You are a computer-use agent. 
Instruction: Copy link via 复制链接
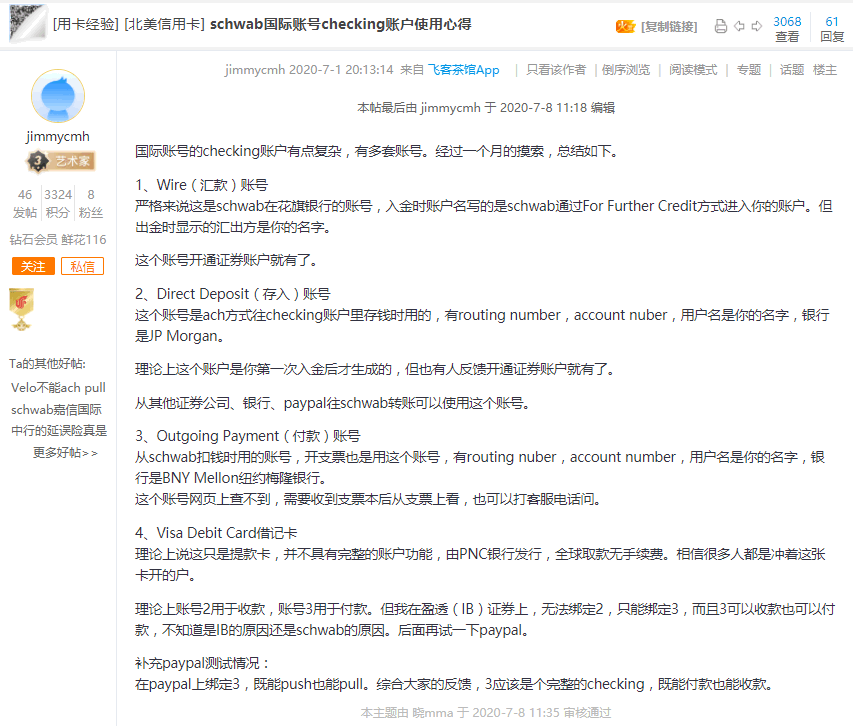669,27
